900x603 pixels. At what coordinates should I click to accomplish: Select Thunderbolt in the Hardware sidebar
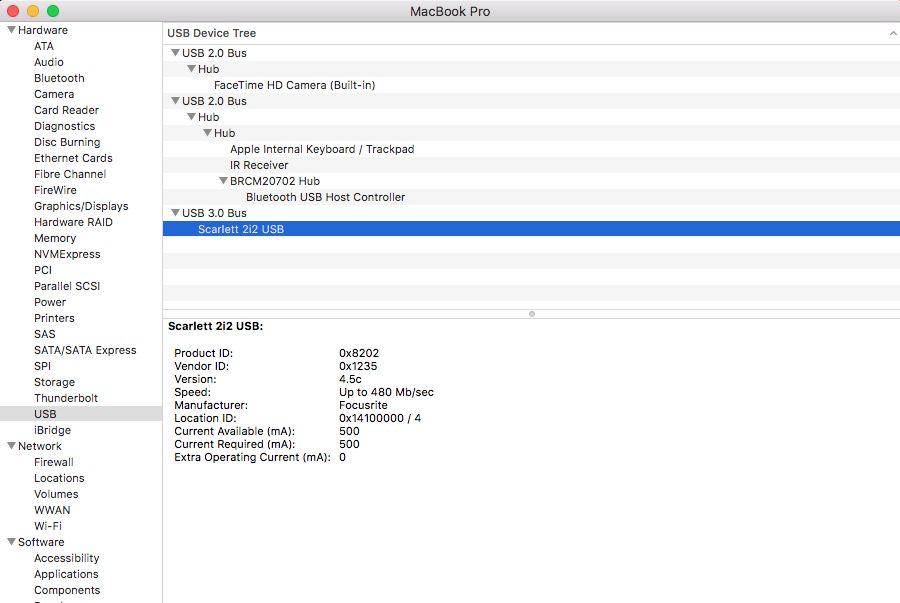[x=64, y=397]
